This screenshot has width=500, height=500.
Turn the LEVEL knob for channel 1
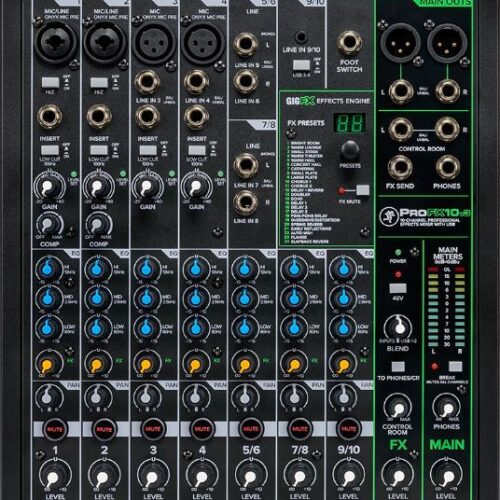click(x=55, y=475)
